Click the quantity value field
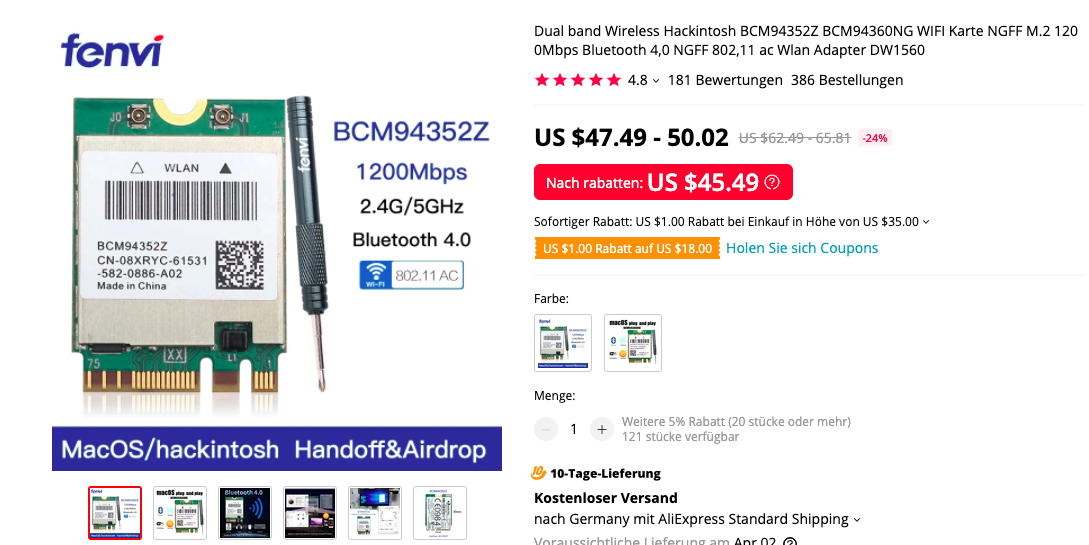Image resolution: width=1089 pixels, height=545 pixels. coord(574,430)
